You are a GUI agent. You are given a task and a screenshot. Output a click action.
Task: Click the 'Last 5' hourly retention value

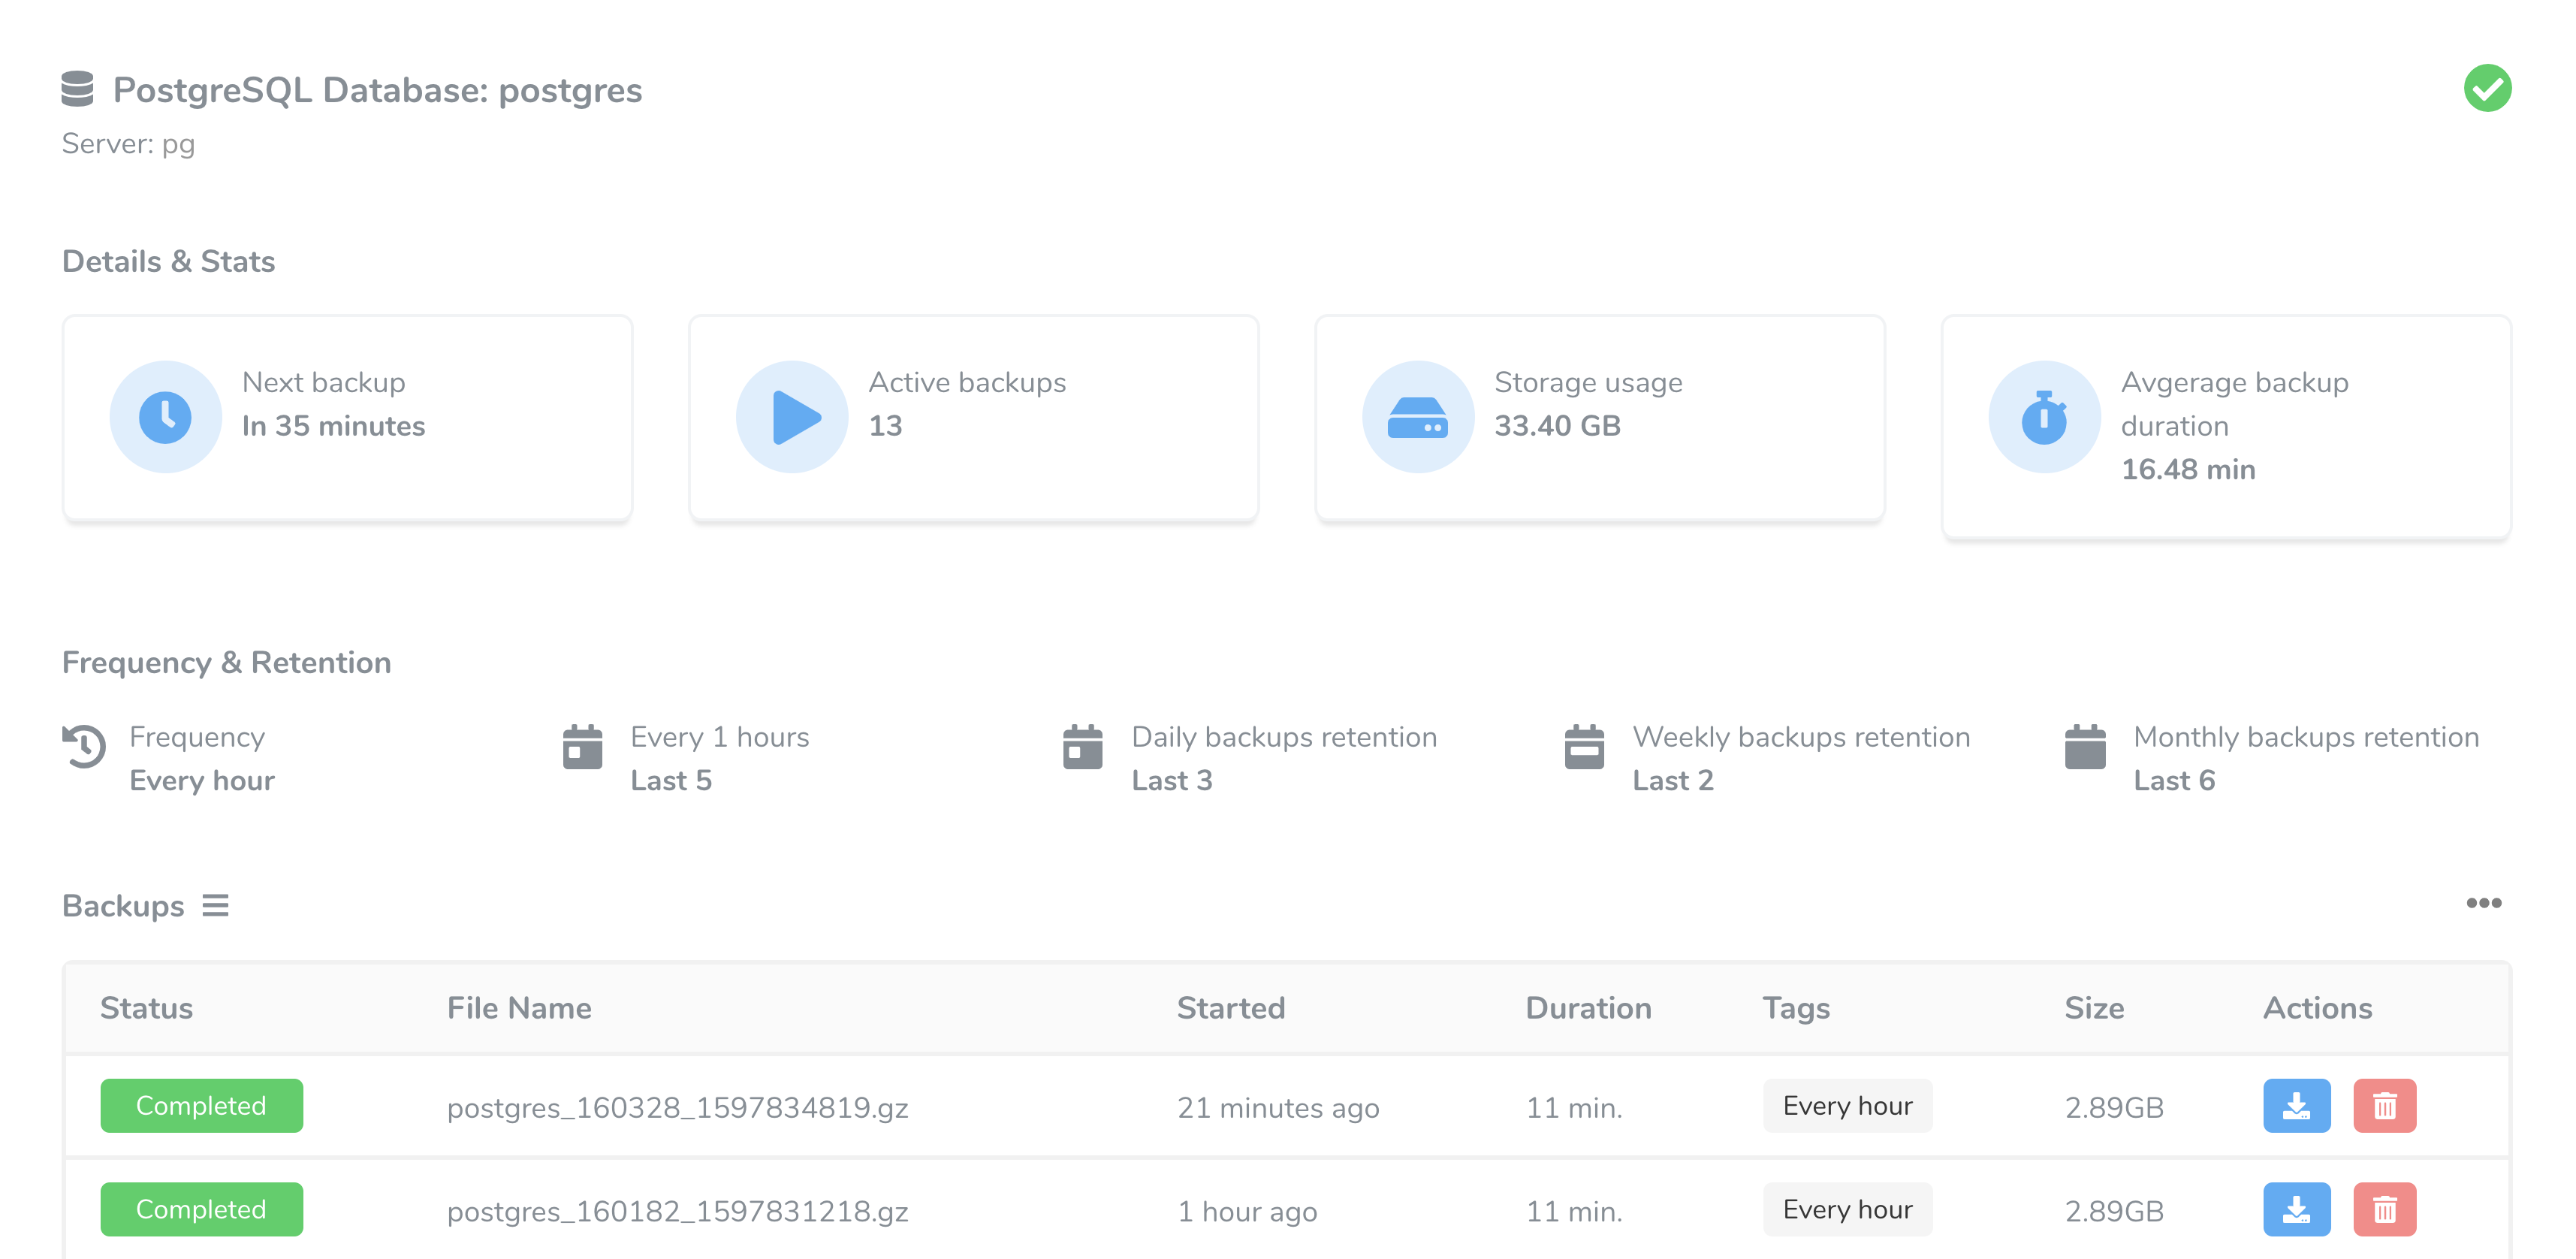[x=671, y=780]
